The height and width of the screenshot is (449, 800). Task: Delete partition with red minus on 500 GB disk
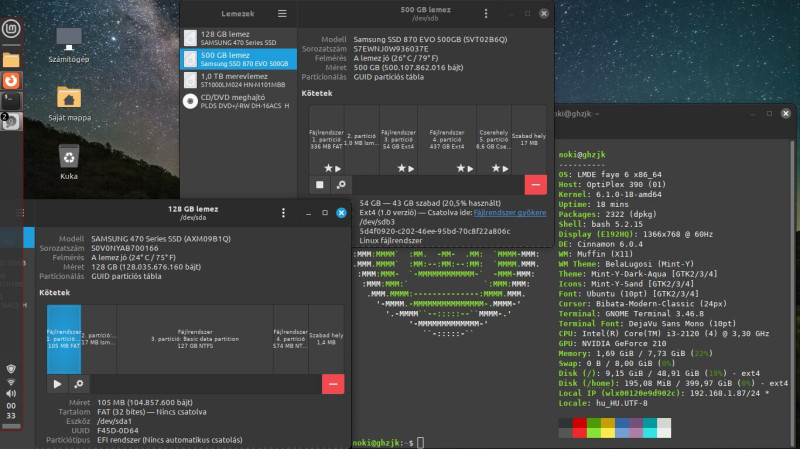click(536, 185)
